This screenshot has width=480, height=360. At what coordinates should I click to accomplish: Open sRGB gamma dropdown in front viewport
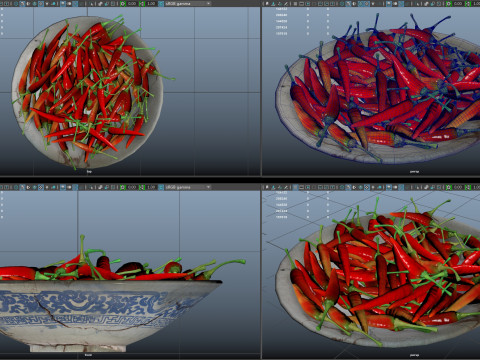(x=188, y=187)
